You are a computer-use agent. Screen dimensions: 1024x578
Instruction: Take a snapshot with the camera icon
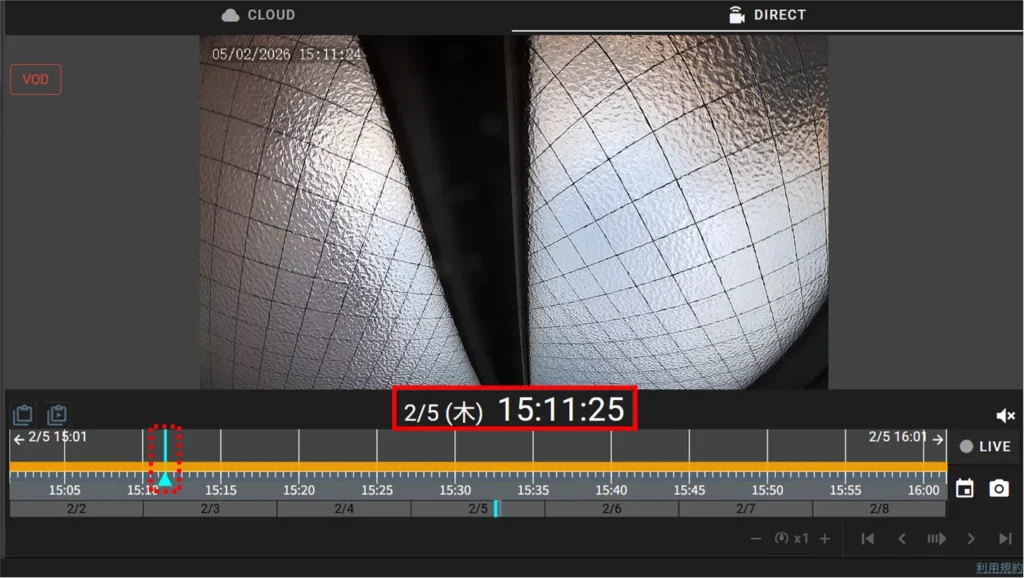(999, 489)
